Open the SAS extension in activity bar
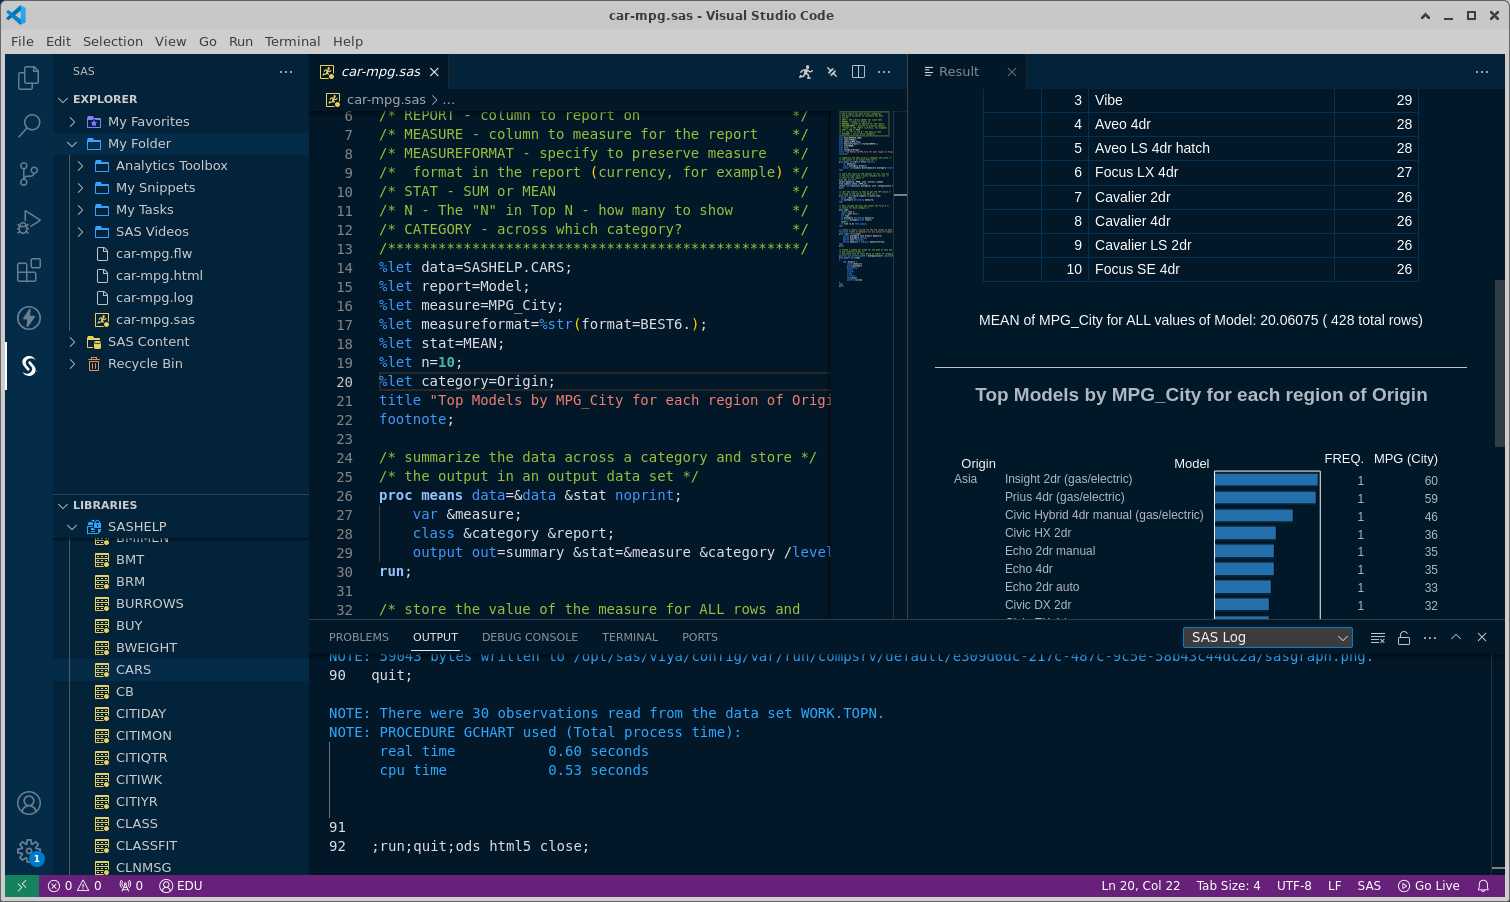Viewport: 1510px width, 902px height. [x=29, y=366]
